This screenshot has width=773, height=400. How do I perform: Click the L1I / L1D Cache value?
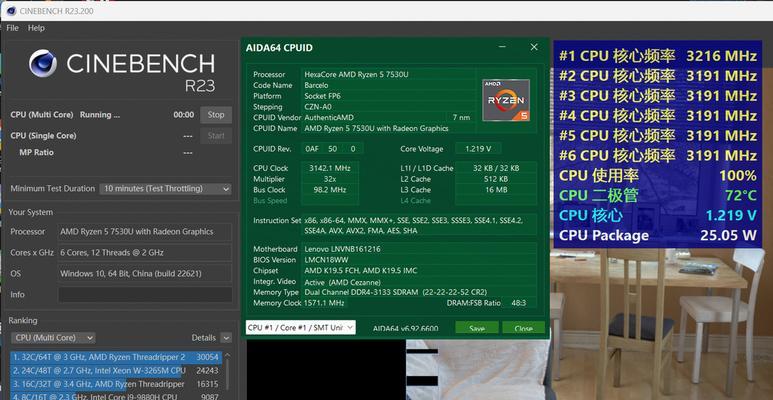pos(496,168)
